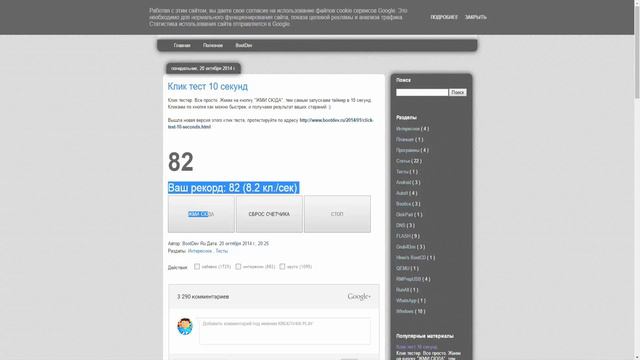Click the commenter avatar picture

(x=185, y=327)
